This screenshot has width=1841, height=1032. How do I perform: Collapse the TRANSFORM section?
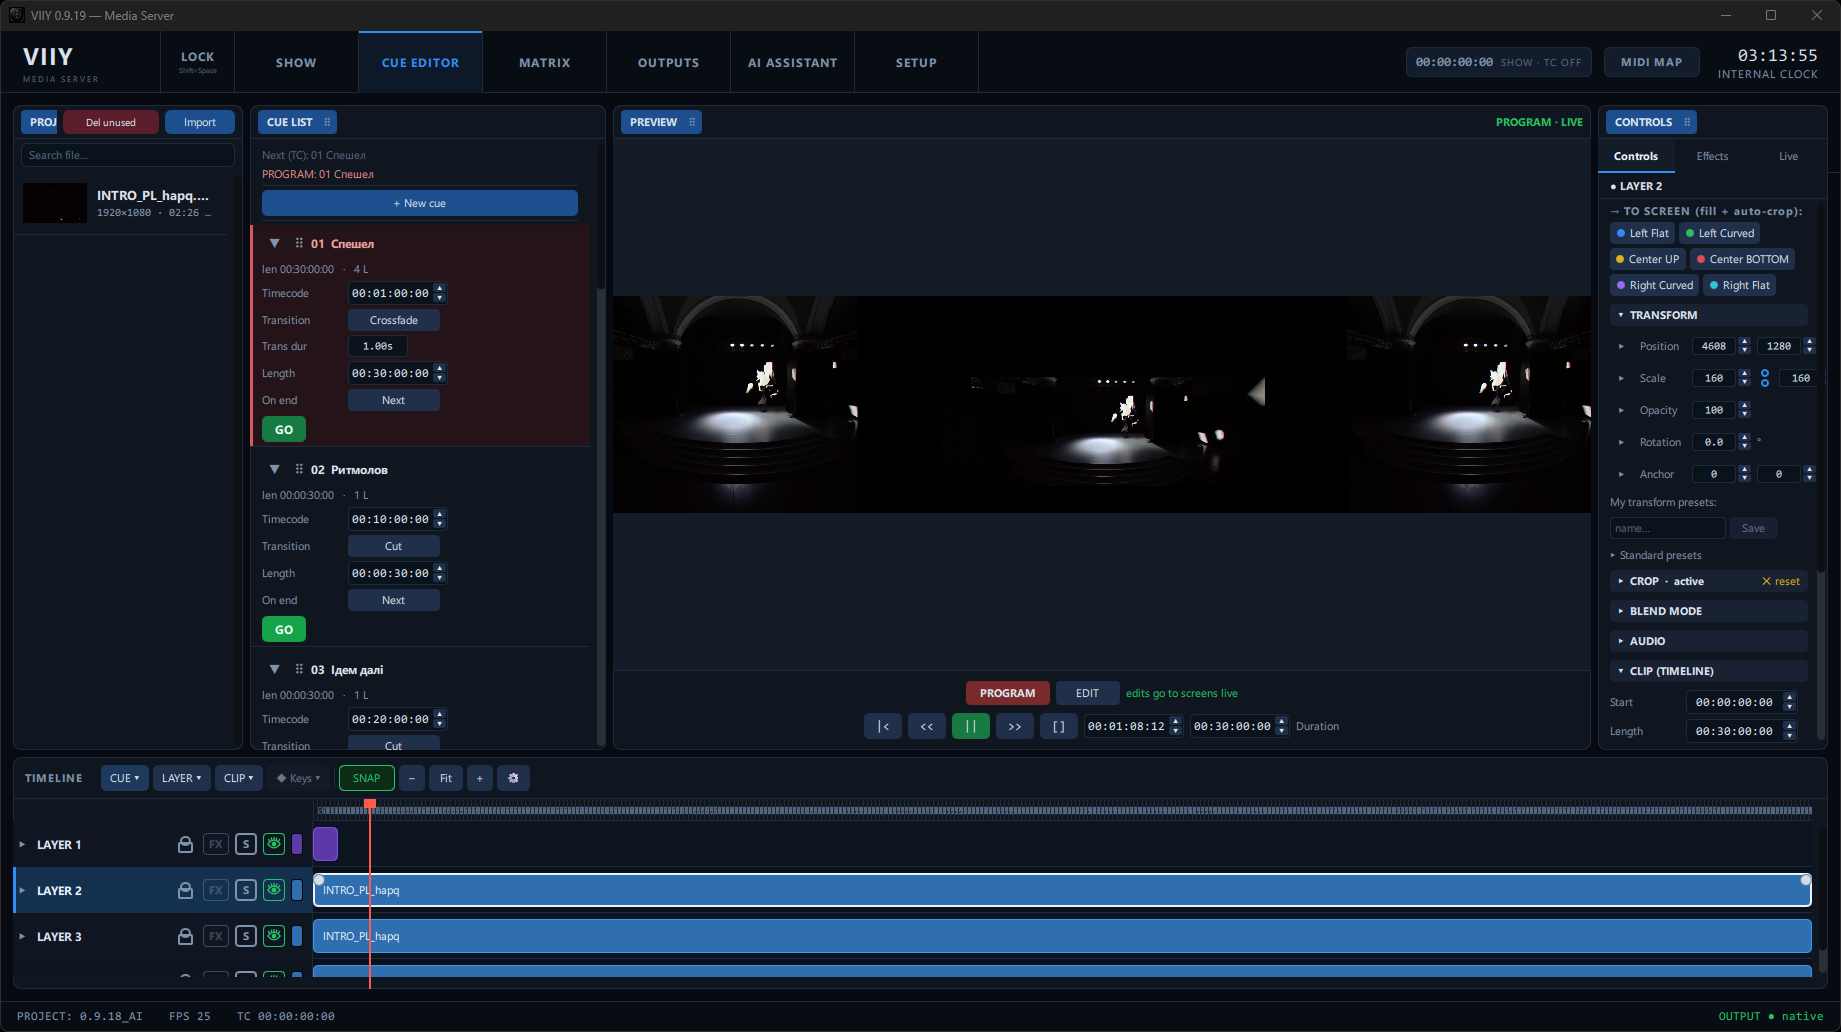point(1621,315)
